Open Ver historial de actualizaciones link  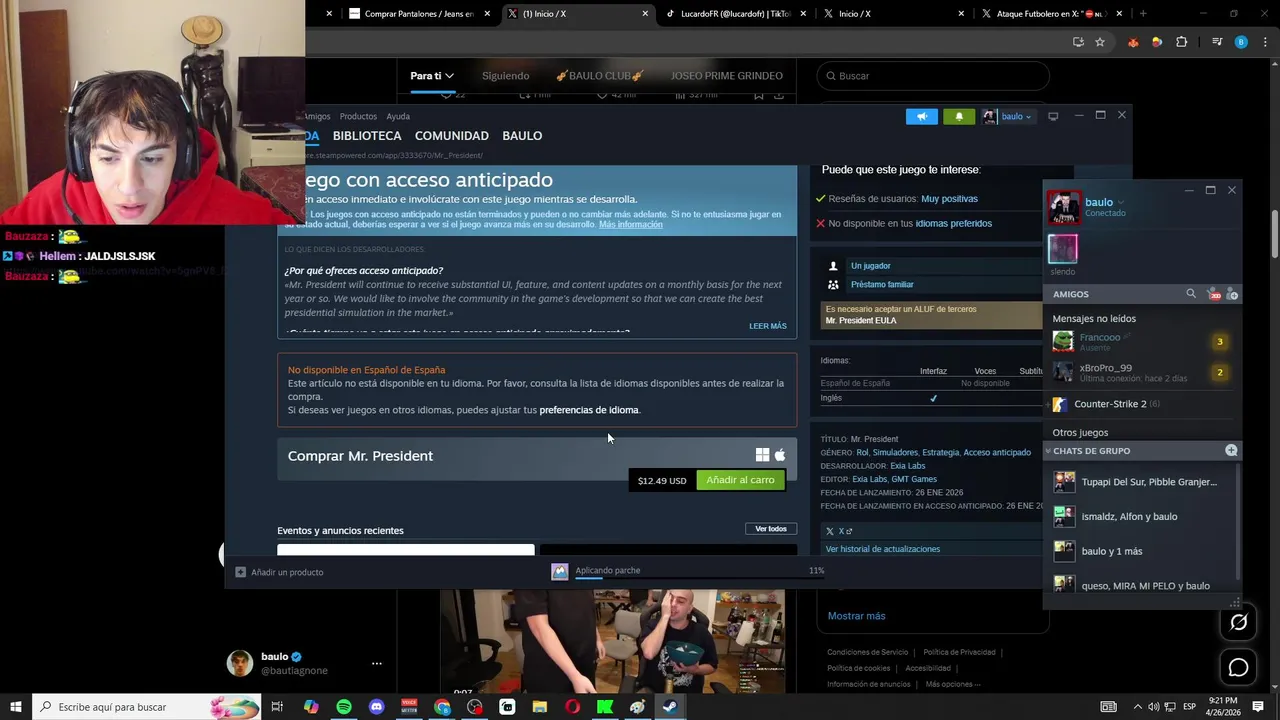[x=883, y=549]
